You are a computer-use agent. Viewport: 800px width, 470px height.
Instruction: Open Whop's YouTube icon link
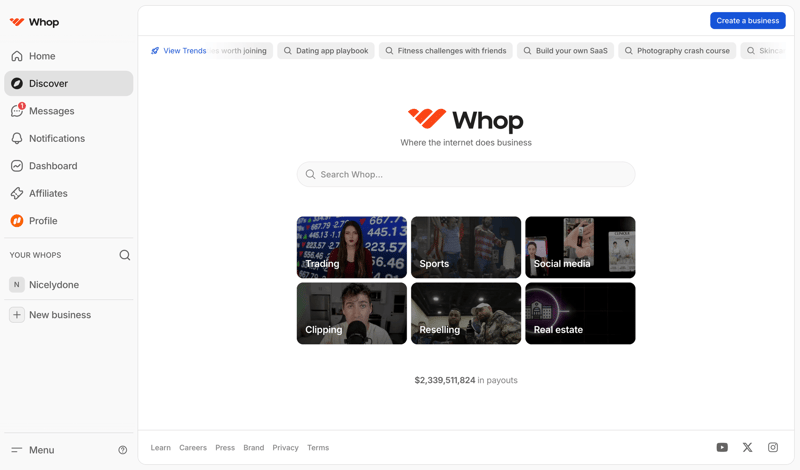tap(722, 448)
